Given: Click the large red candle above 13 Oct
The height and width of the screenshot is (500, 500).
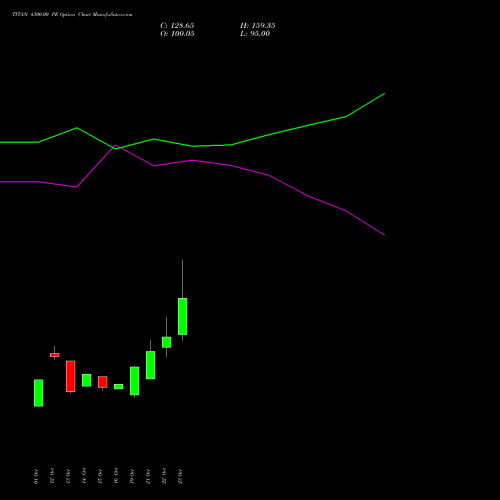Looking at the screenshot, I should point(71,376).
